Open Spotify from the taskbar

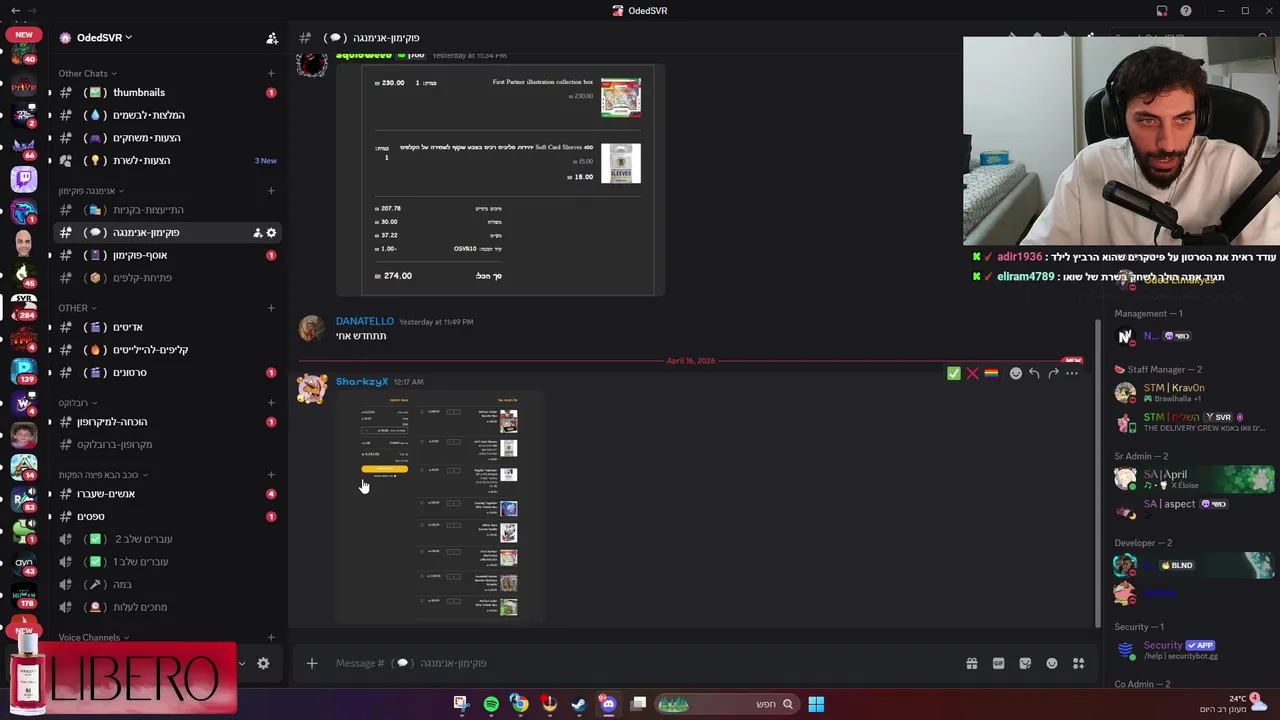point(491,704)
